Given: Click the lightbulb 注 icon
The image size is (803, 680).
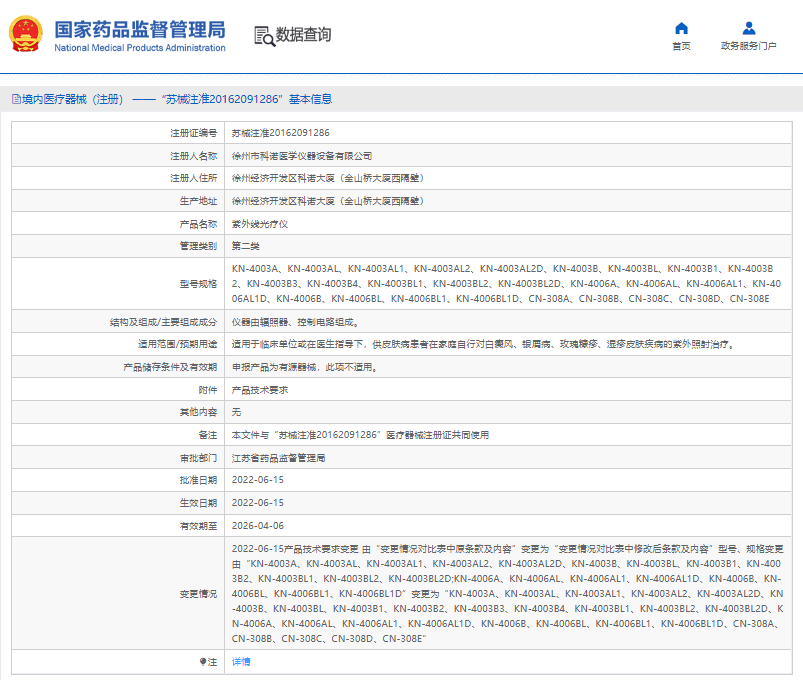Looking at the screenshot, I should click(x=203, y=662).
